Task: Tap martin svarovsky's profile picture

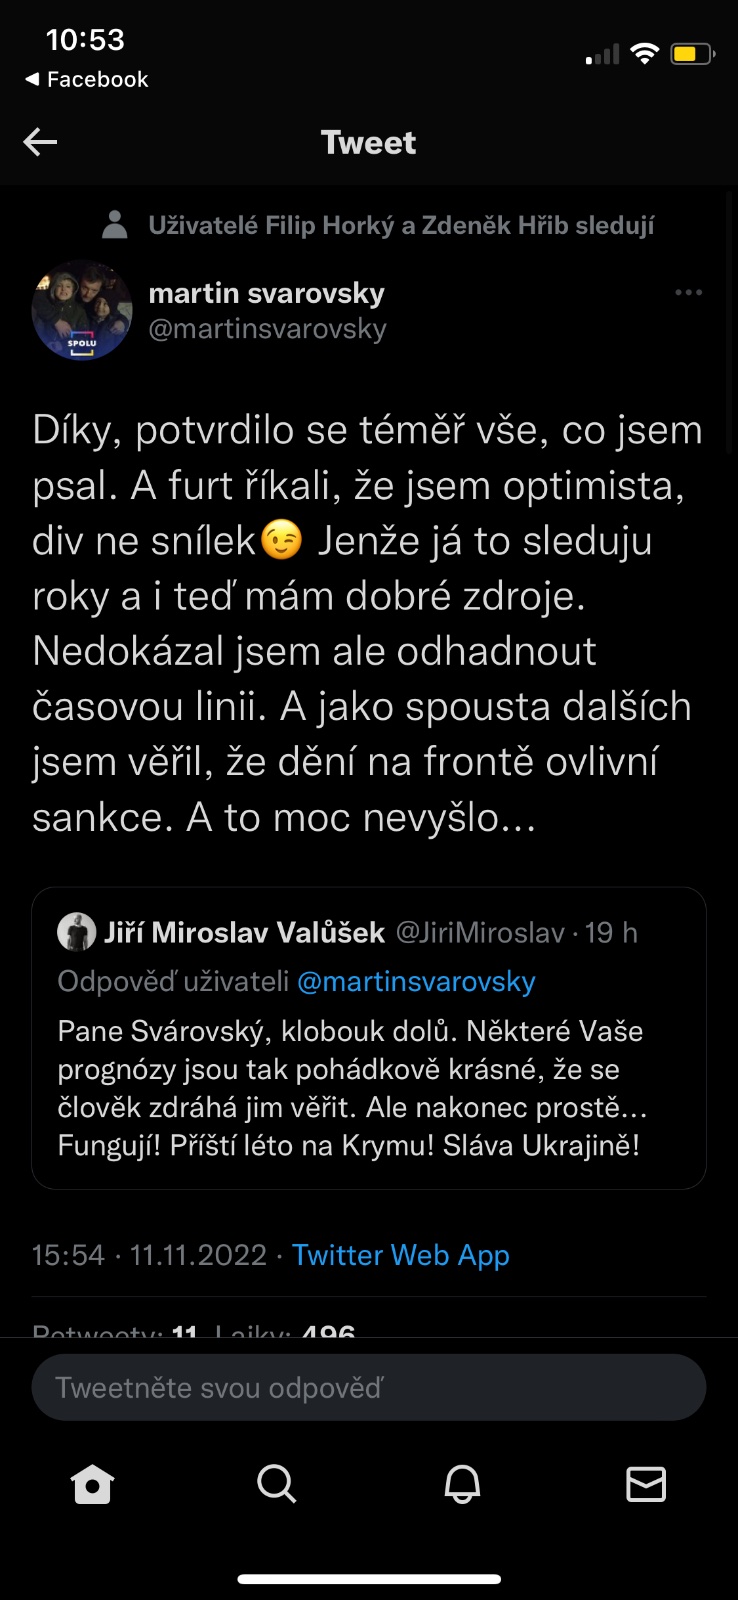Action: [82, 311]
